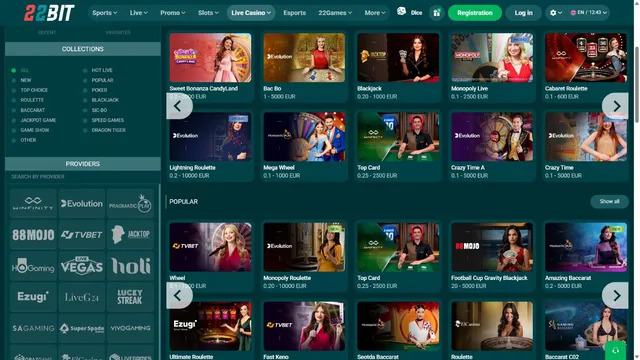
Task: Switch to the Recent tab
Action: tap(47, 32)
